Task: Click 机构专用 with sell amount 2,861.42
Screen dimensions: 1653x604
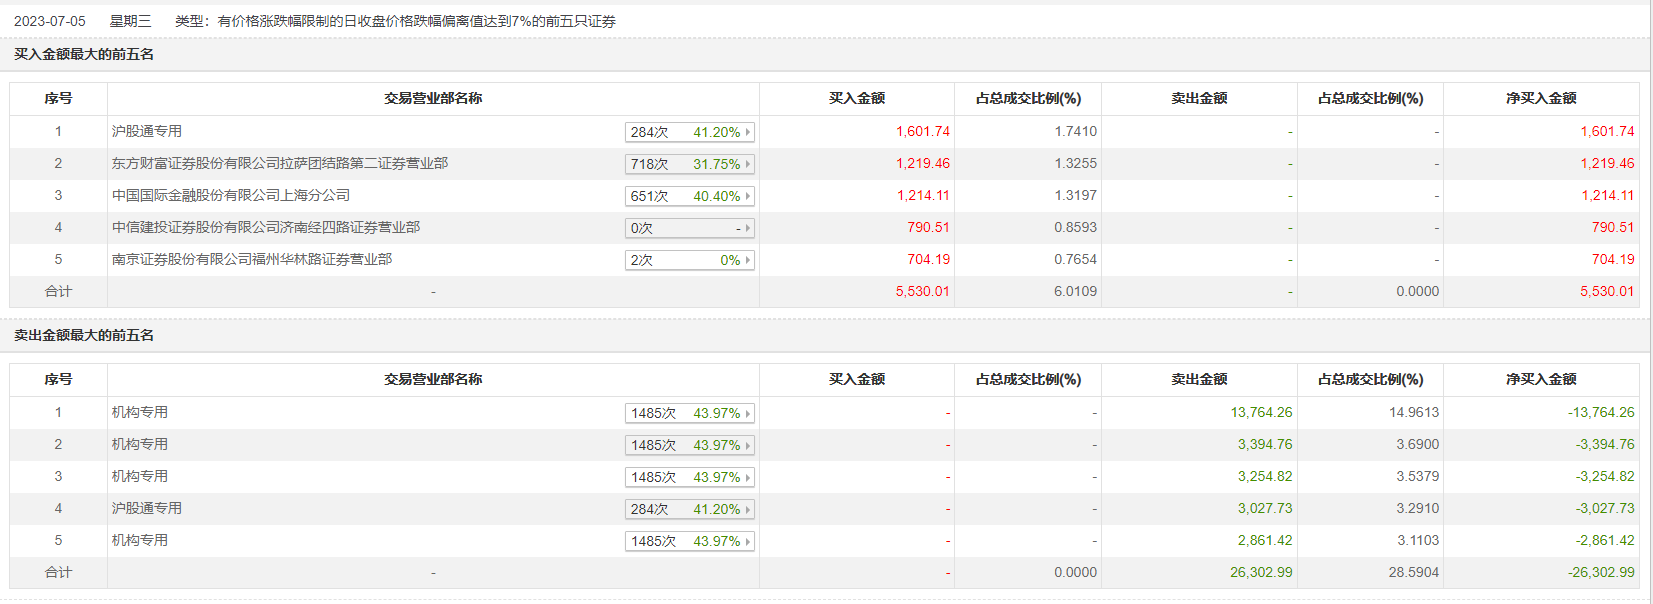Action: coord(140,540)
